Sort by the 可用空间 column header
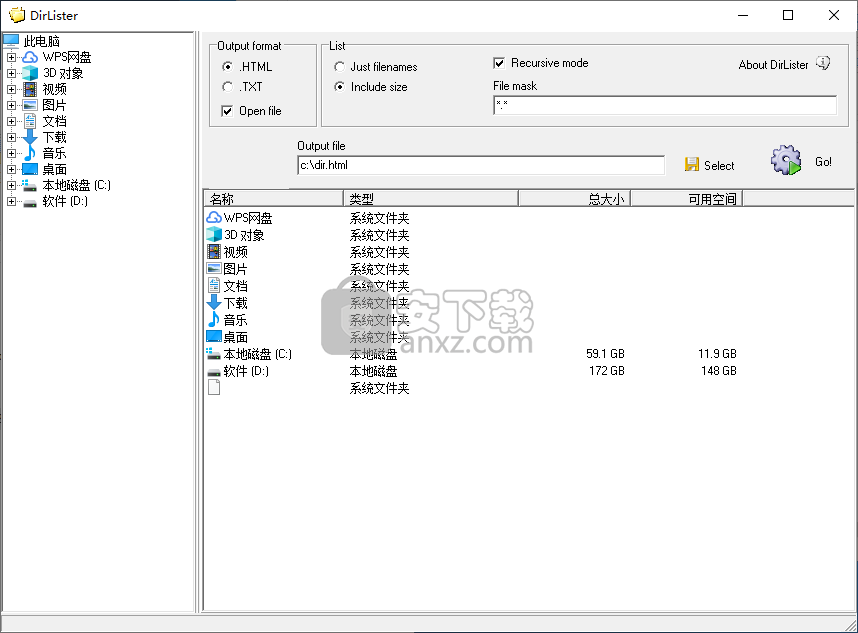This screenshot has width=858, height=633. [x=687, y=199]
